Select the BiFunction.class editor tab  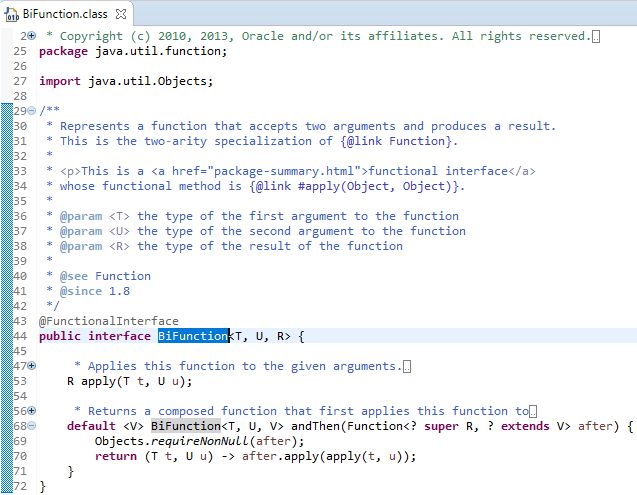click(x=65, y=14)
